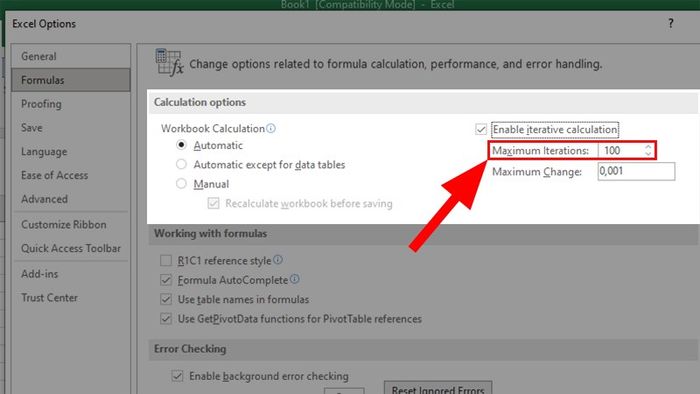
Task: Toggle Use table names in formulas
Action: (166, 299)
